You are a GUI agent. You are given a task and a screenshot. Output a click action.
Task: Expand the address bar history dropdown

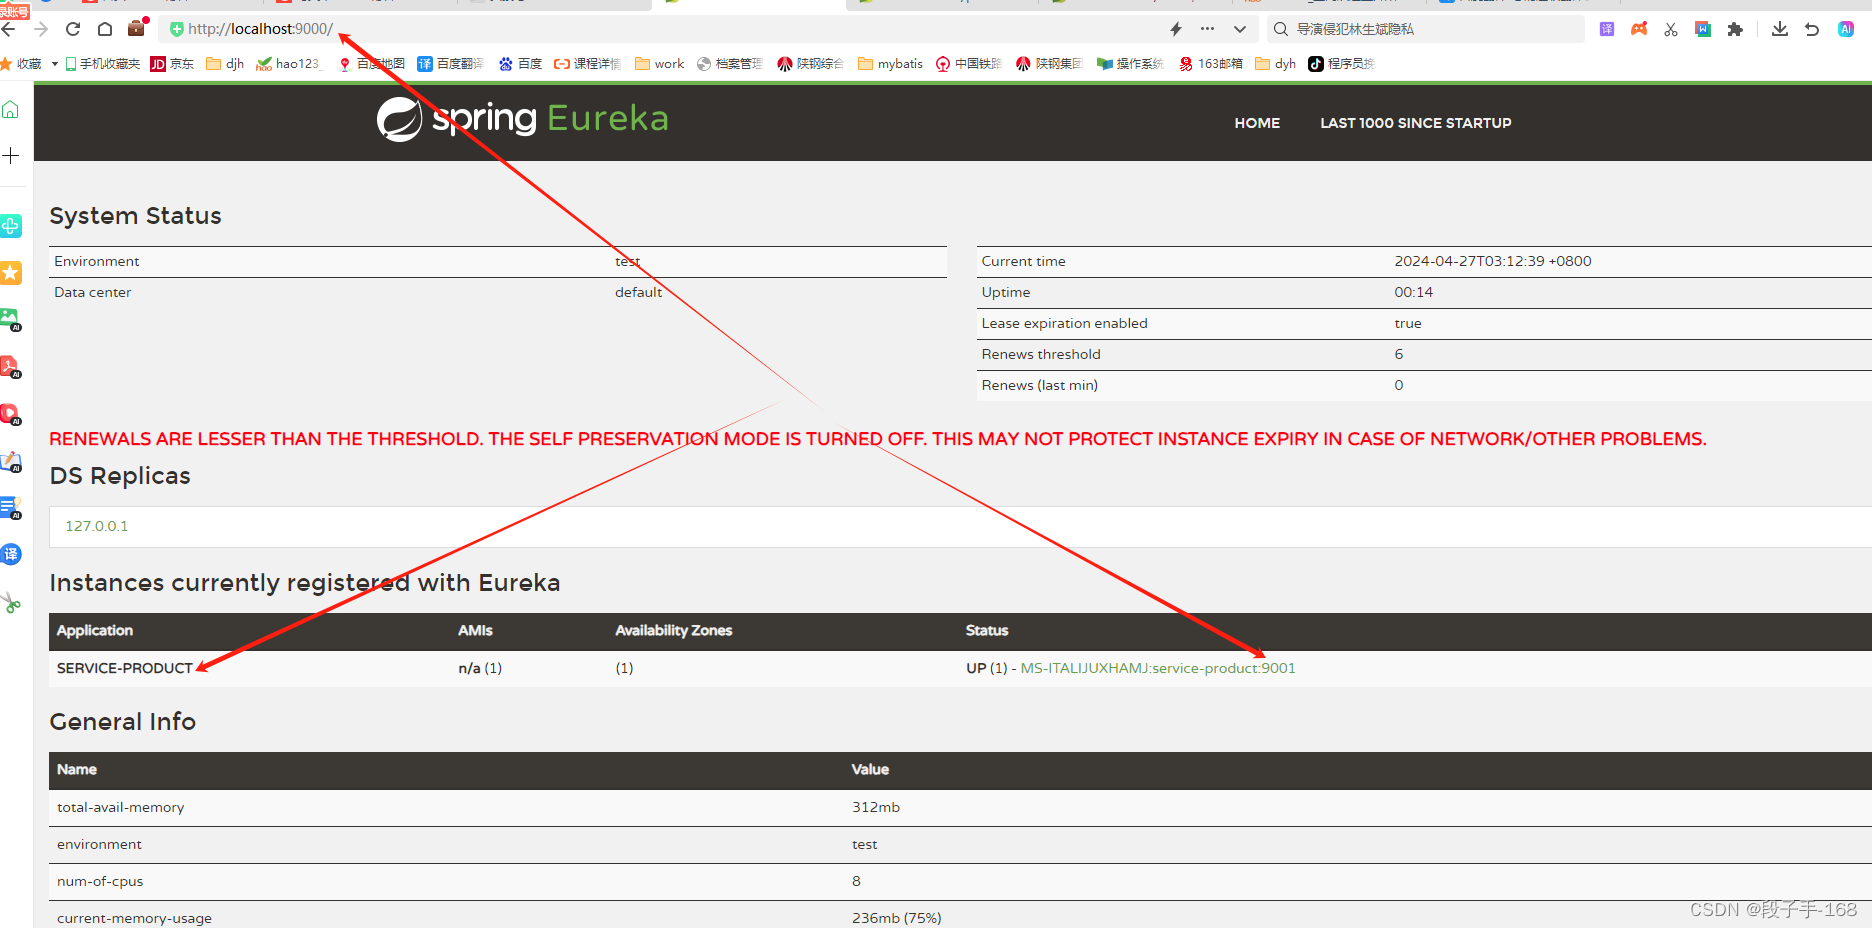(1240, 29)
